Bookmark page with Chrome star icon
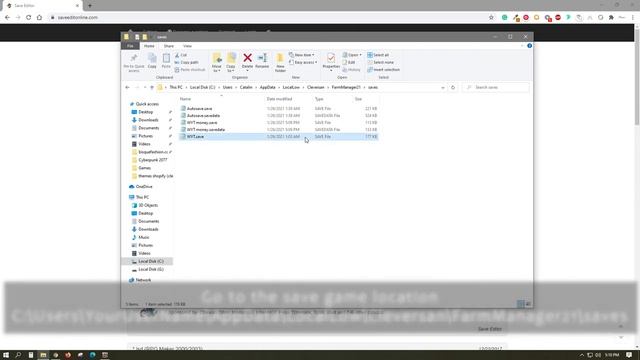640x360 pixels. click(491, 18)
